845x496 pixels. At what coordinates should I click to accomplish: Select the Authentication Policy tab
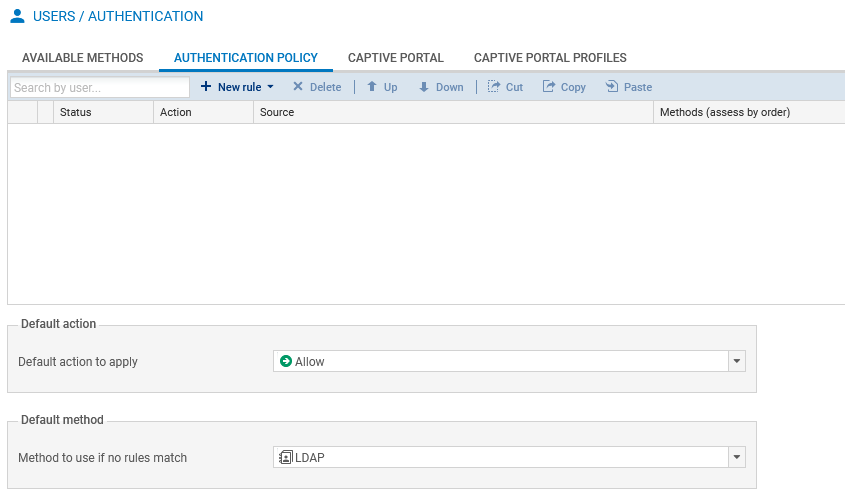[x=246, y=58]
